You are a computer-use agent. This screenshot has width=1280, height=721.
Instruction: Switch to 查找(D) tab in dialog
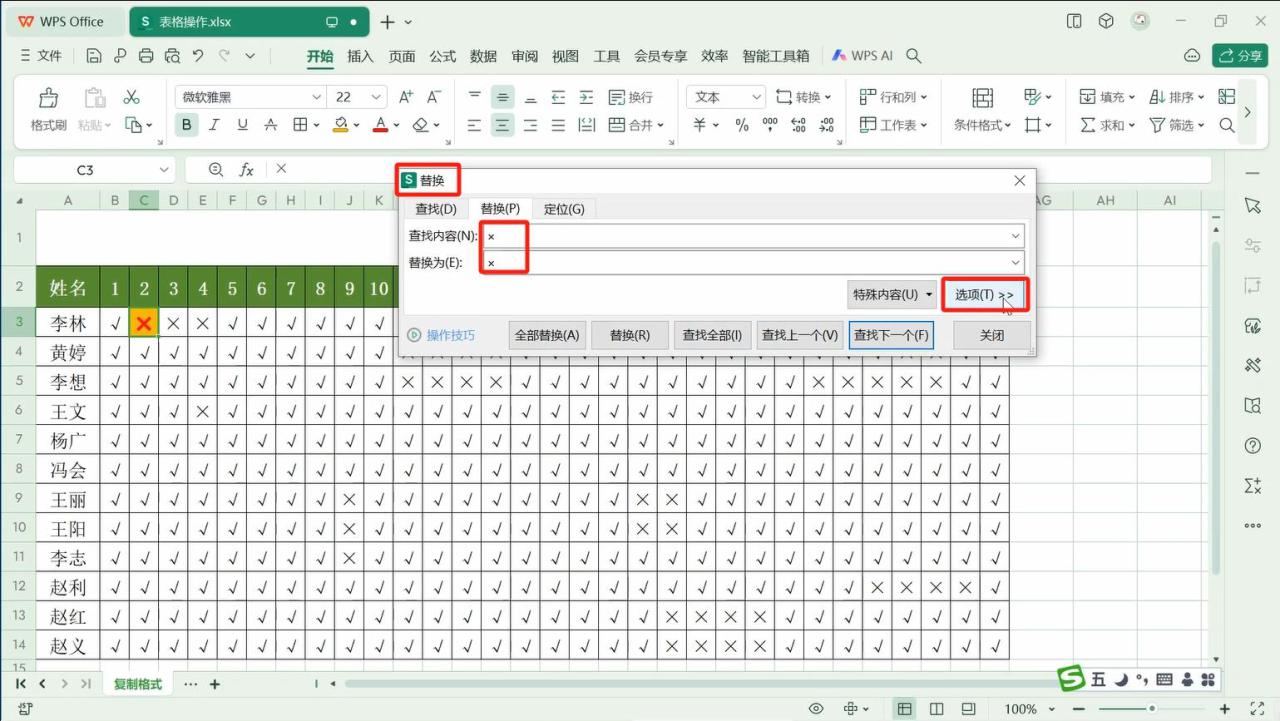(x=436, y=209)
